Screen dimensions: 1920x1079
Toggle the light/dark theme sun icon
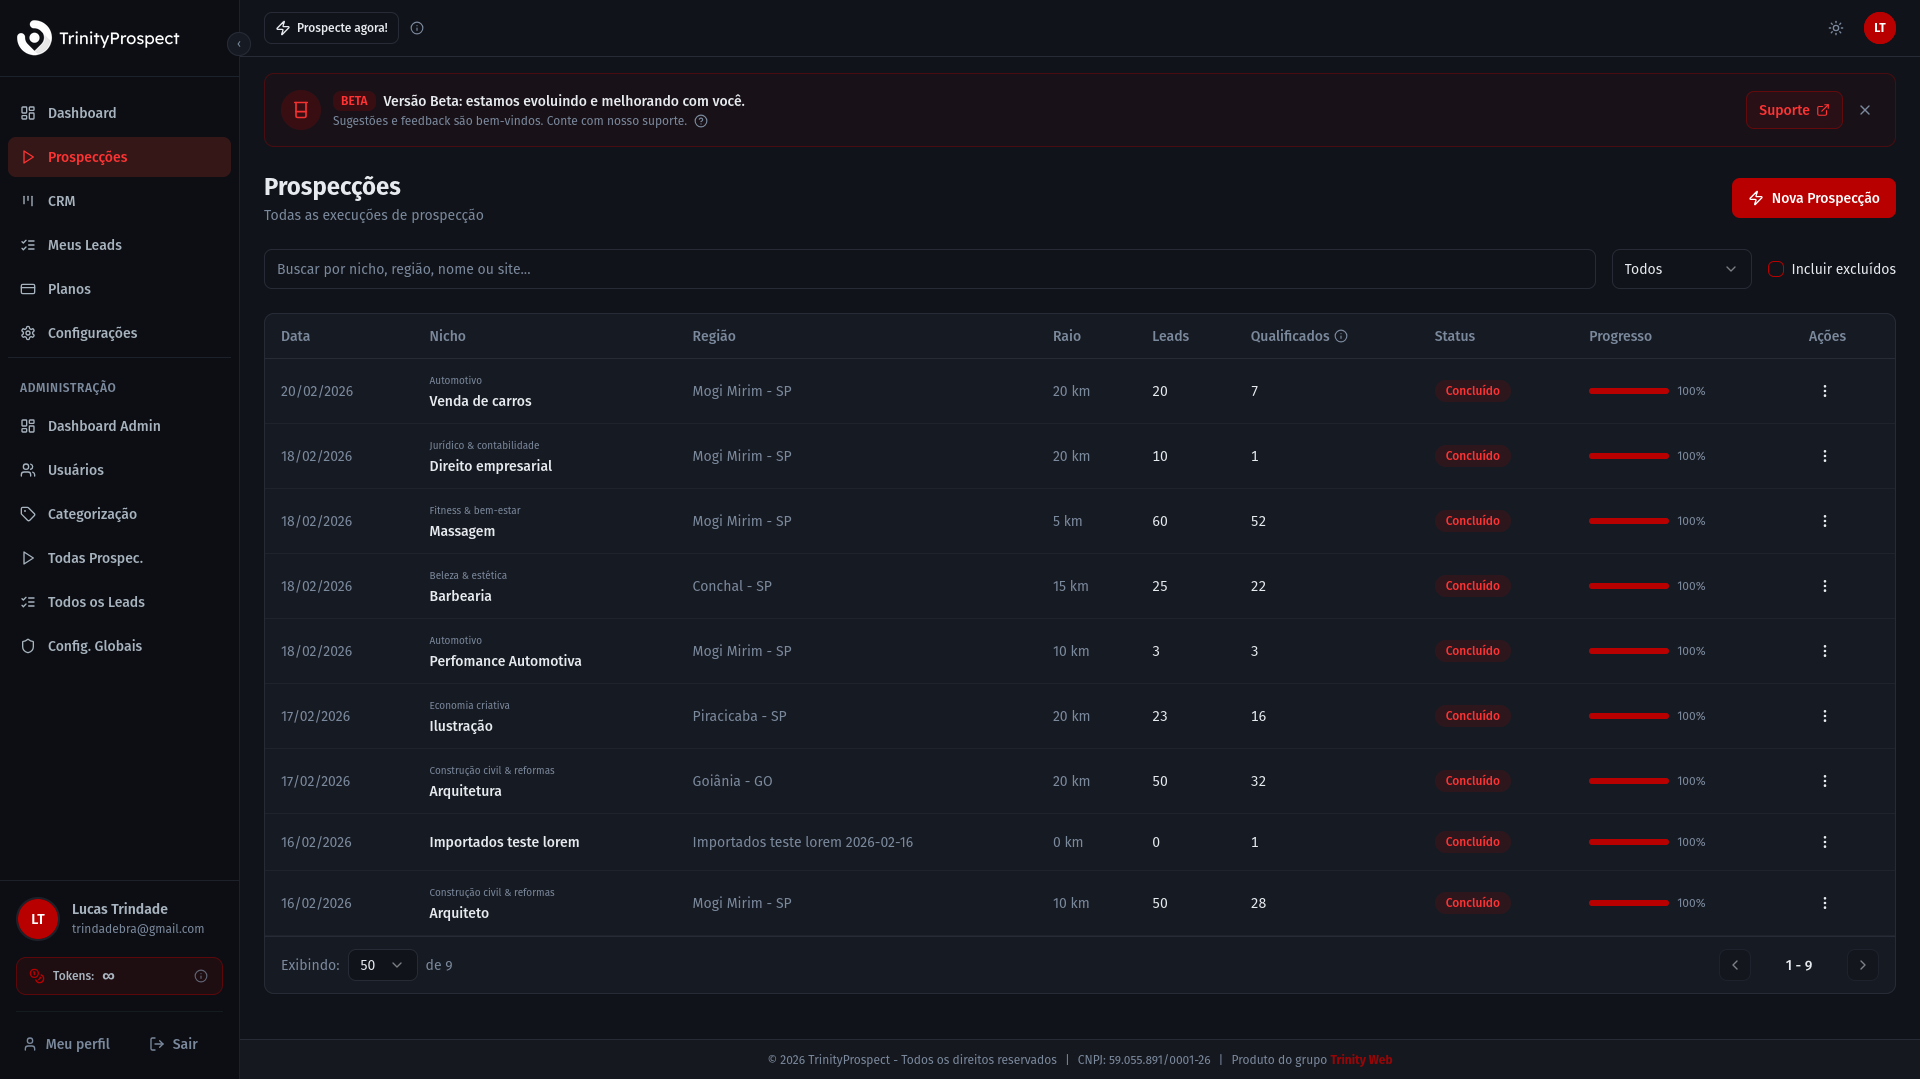click(1835, 28)
